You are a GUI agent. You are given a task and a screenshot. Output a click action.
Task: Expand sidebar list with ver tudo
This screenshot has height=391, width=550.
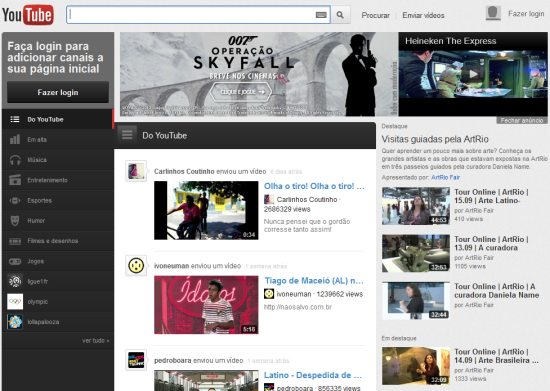click(95, 341)
